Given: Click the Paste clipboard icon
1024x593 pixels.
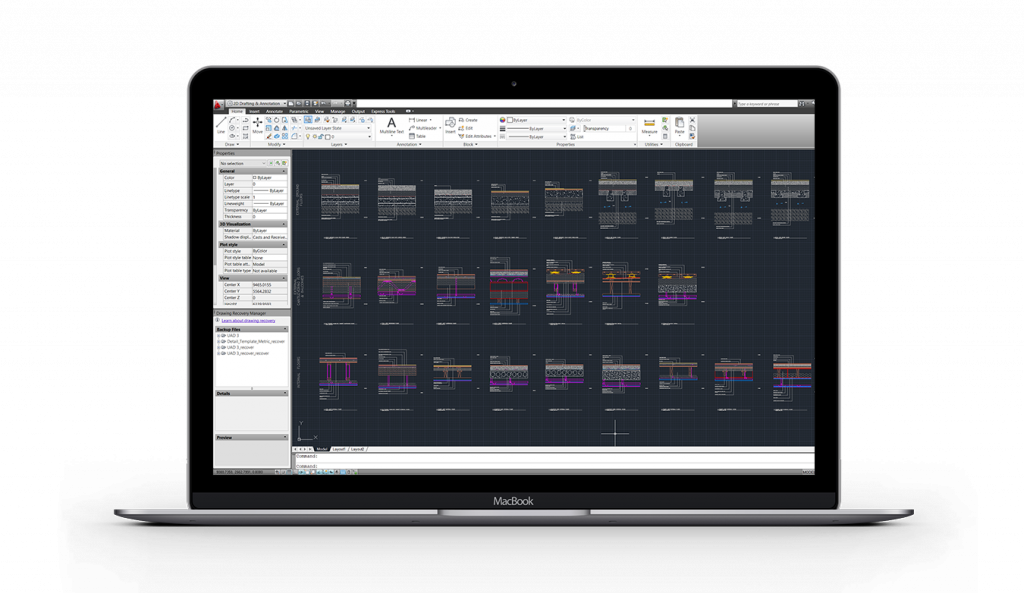Looking at the screenshot, I should coord(680,125).
